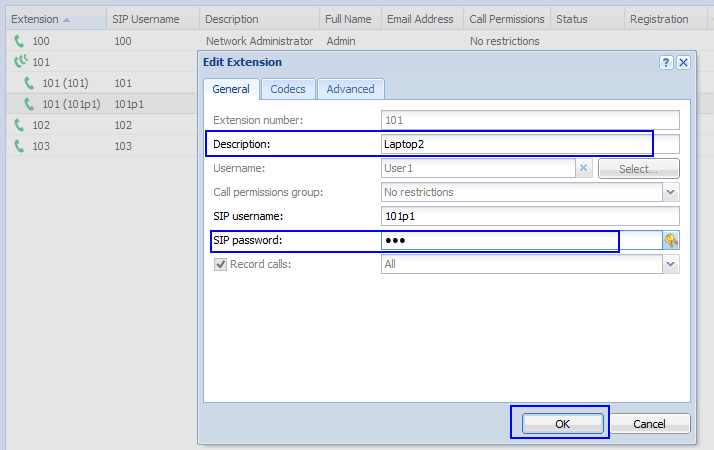The width and height of the screenshot is (714, 450).
Task: Click the phone icon beside 101 (101)
Action: pyautogui.click(x=29, y=83)
